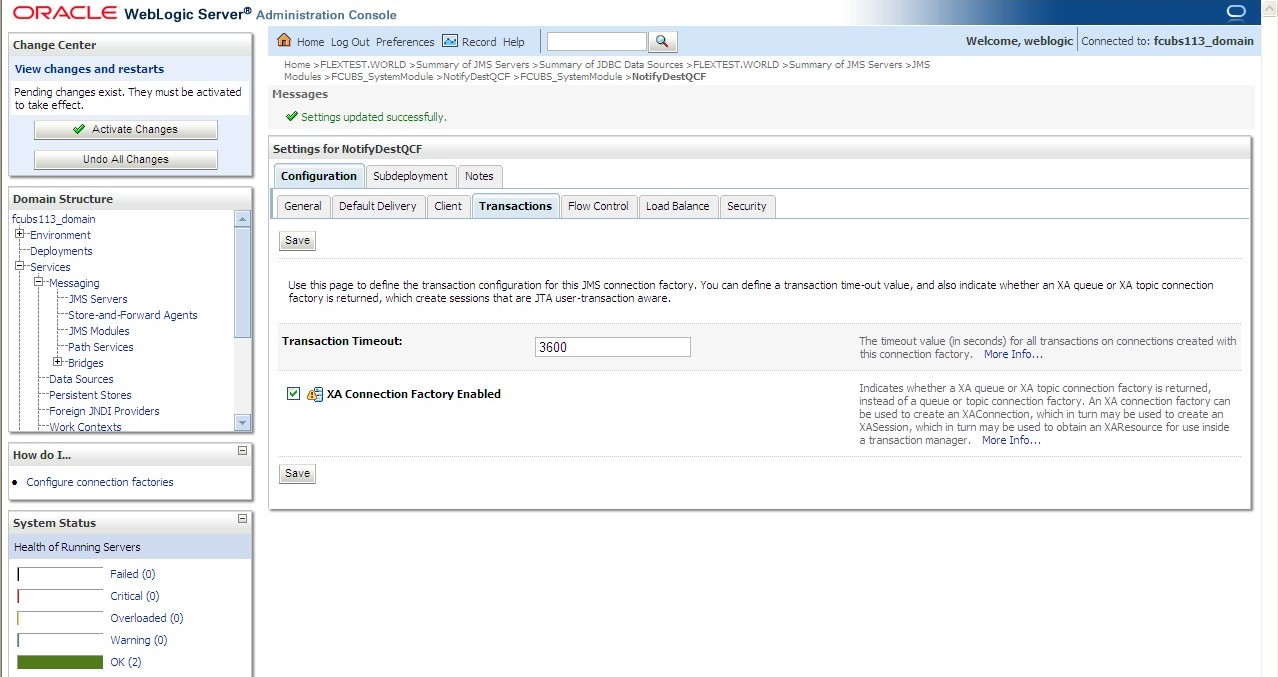Collapse the System Status panel
Screen dimensions: 1278x677
pos(242,519)
